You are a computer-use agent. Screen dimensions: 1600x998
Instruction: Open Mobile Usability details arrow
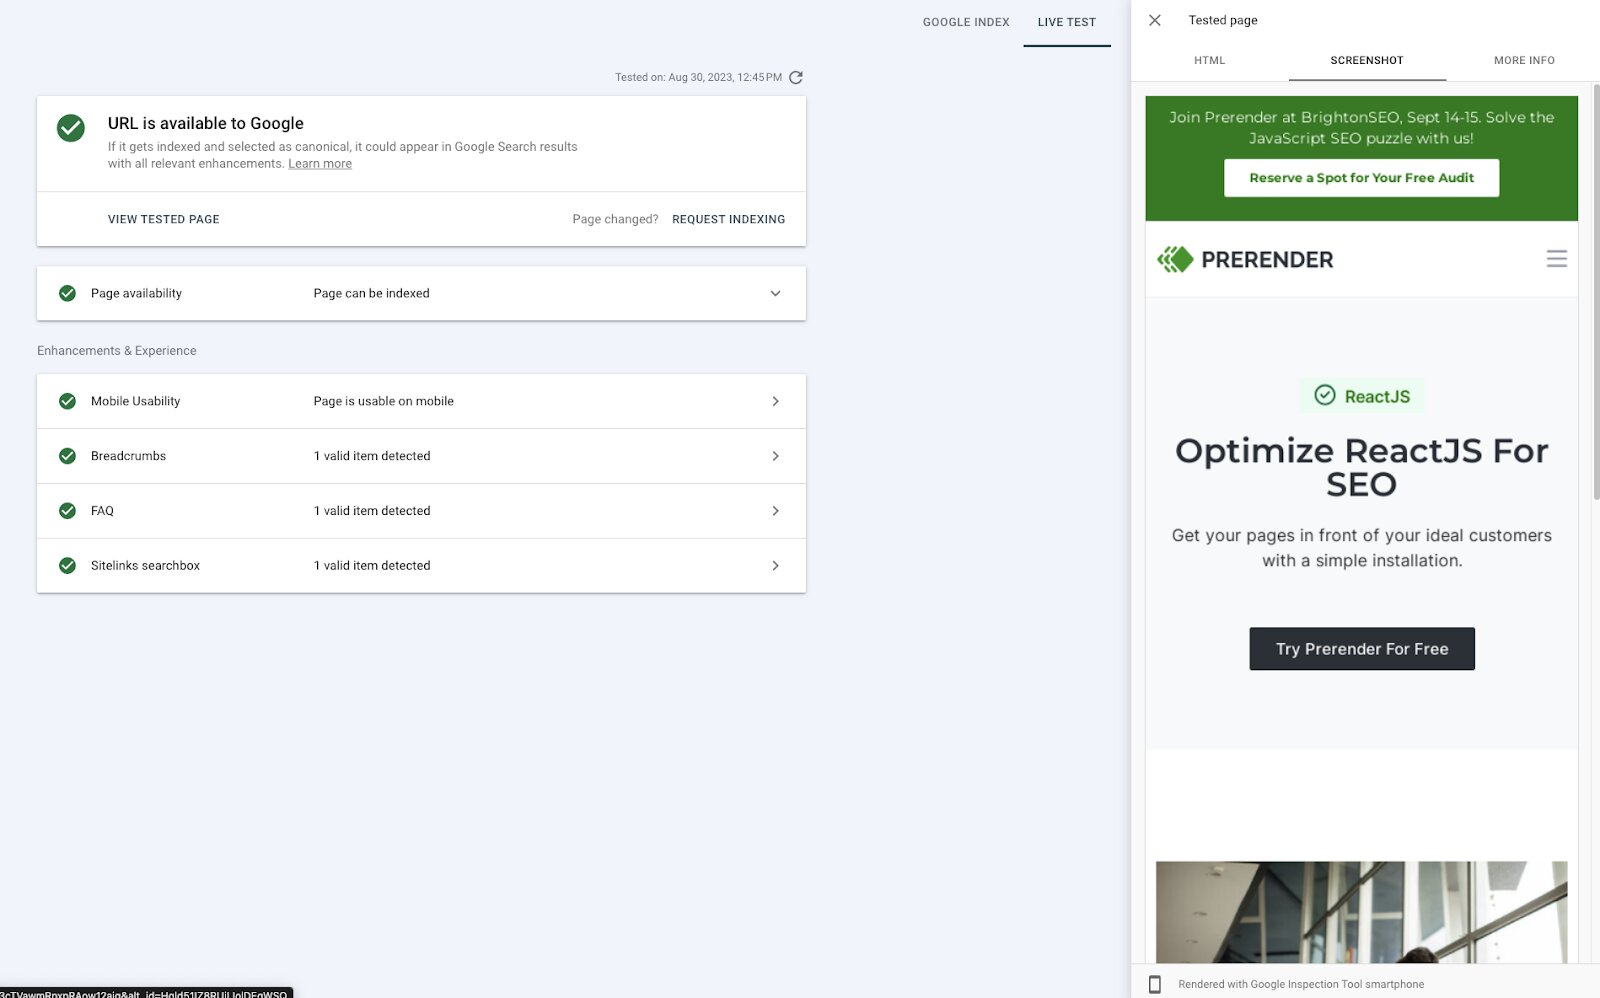click(775, 401)
